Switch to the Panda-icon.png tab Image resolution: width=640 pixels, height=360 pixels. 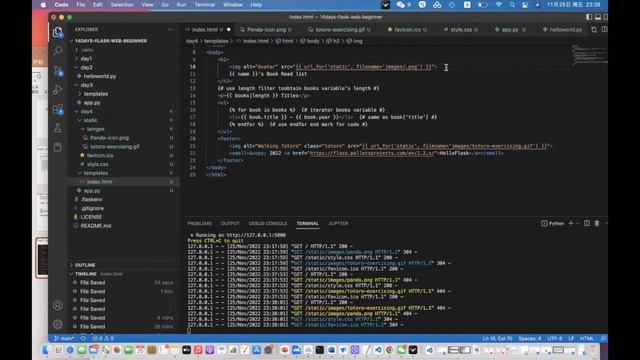pyautogui.click(x=266, y=29)
